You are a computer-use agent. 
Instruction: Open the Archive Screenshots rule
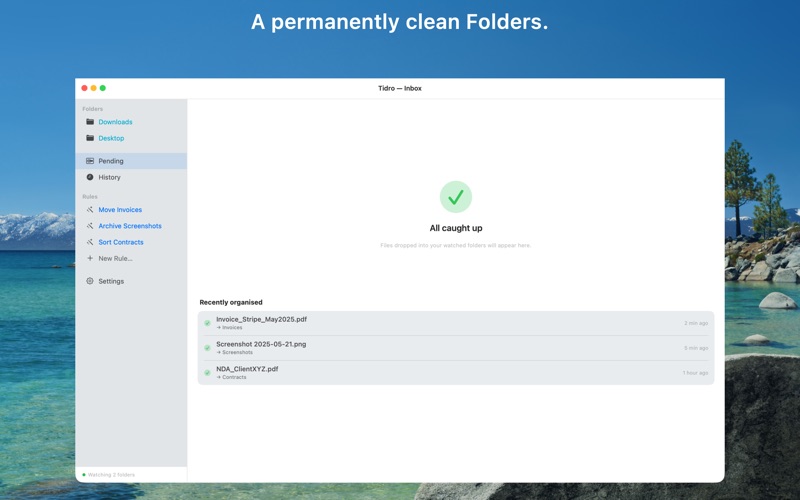(x=130, y=226)
